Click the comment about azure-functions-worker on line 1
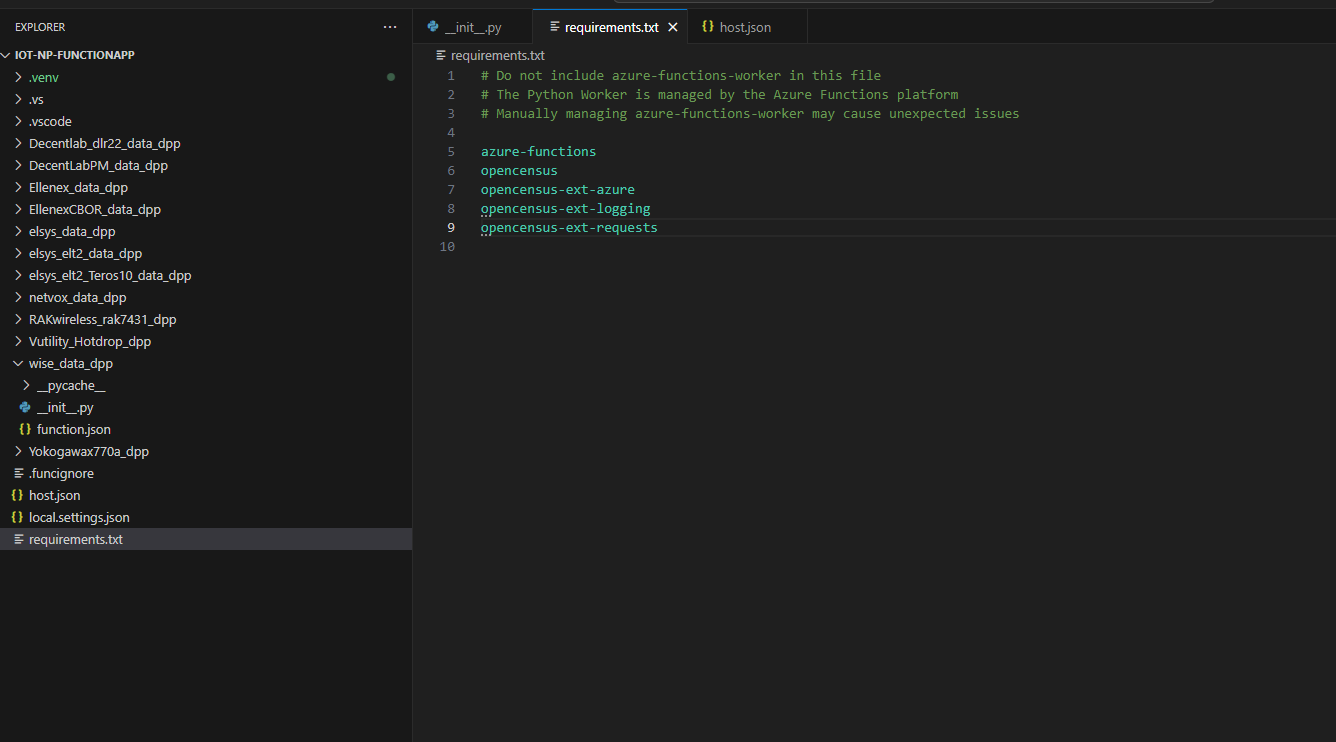This screenshot has height=742, width=1336. 681,76
